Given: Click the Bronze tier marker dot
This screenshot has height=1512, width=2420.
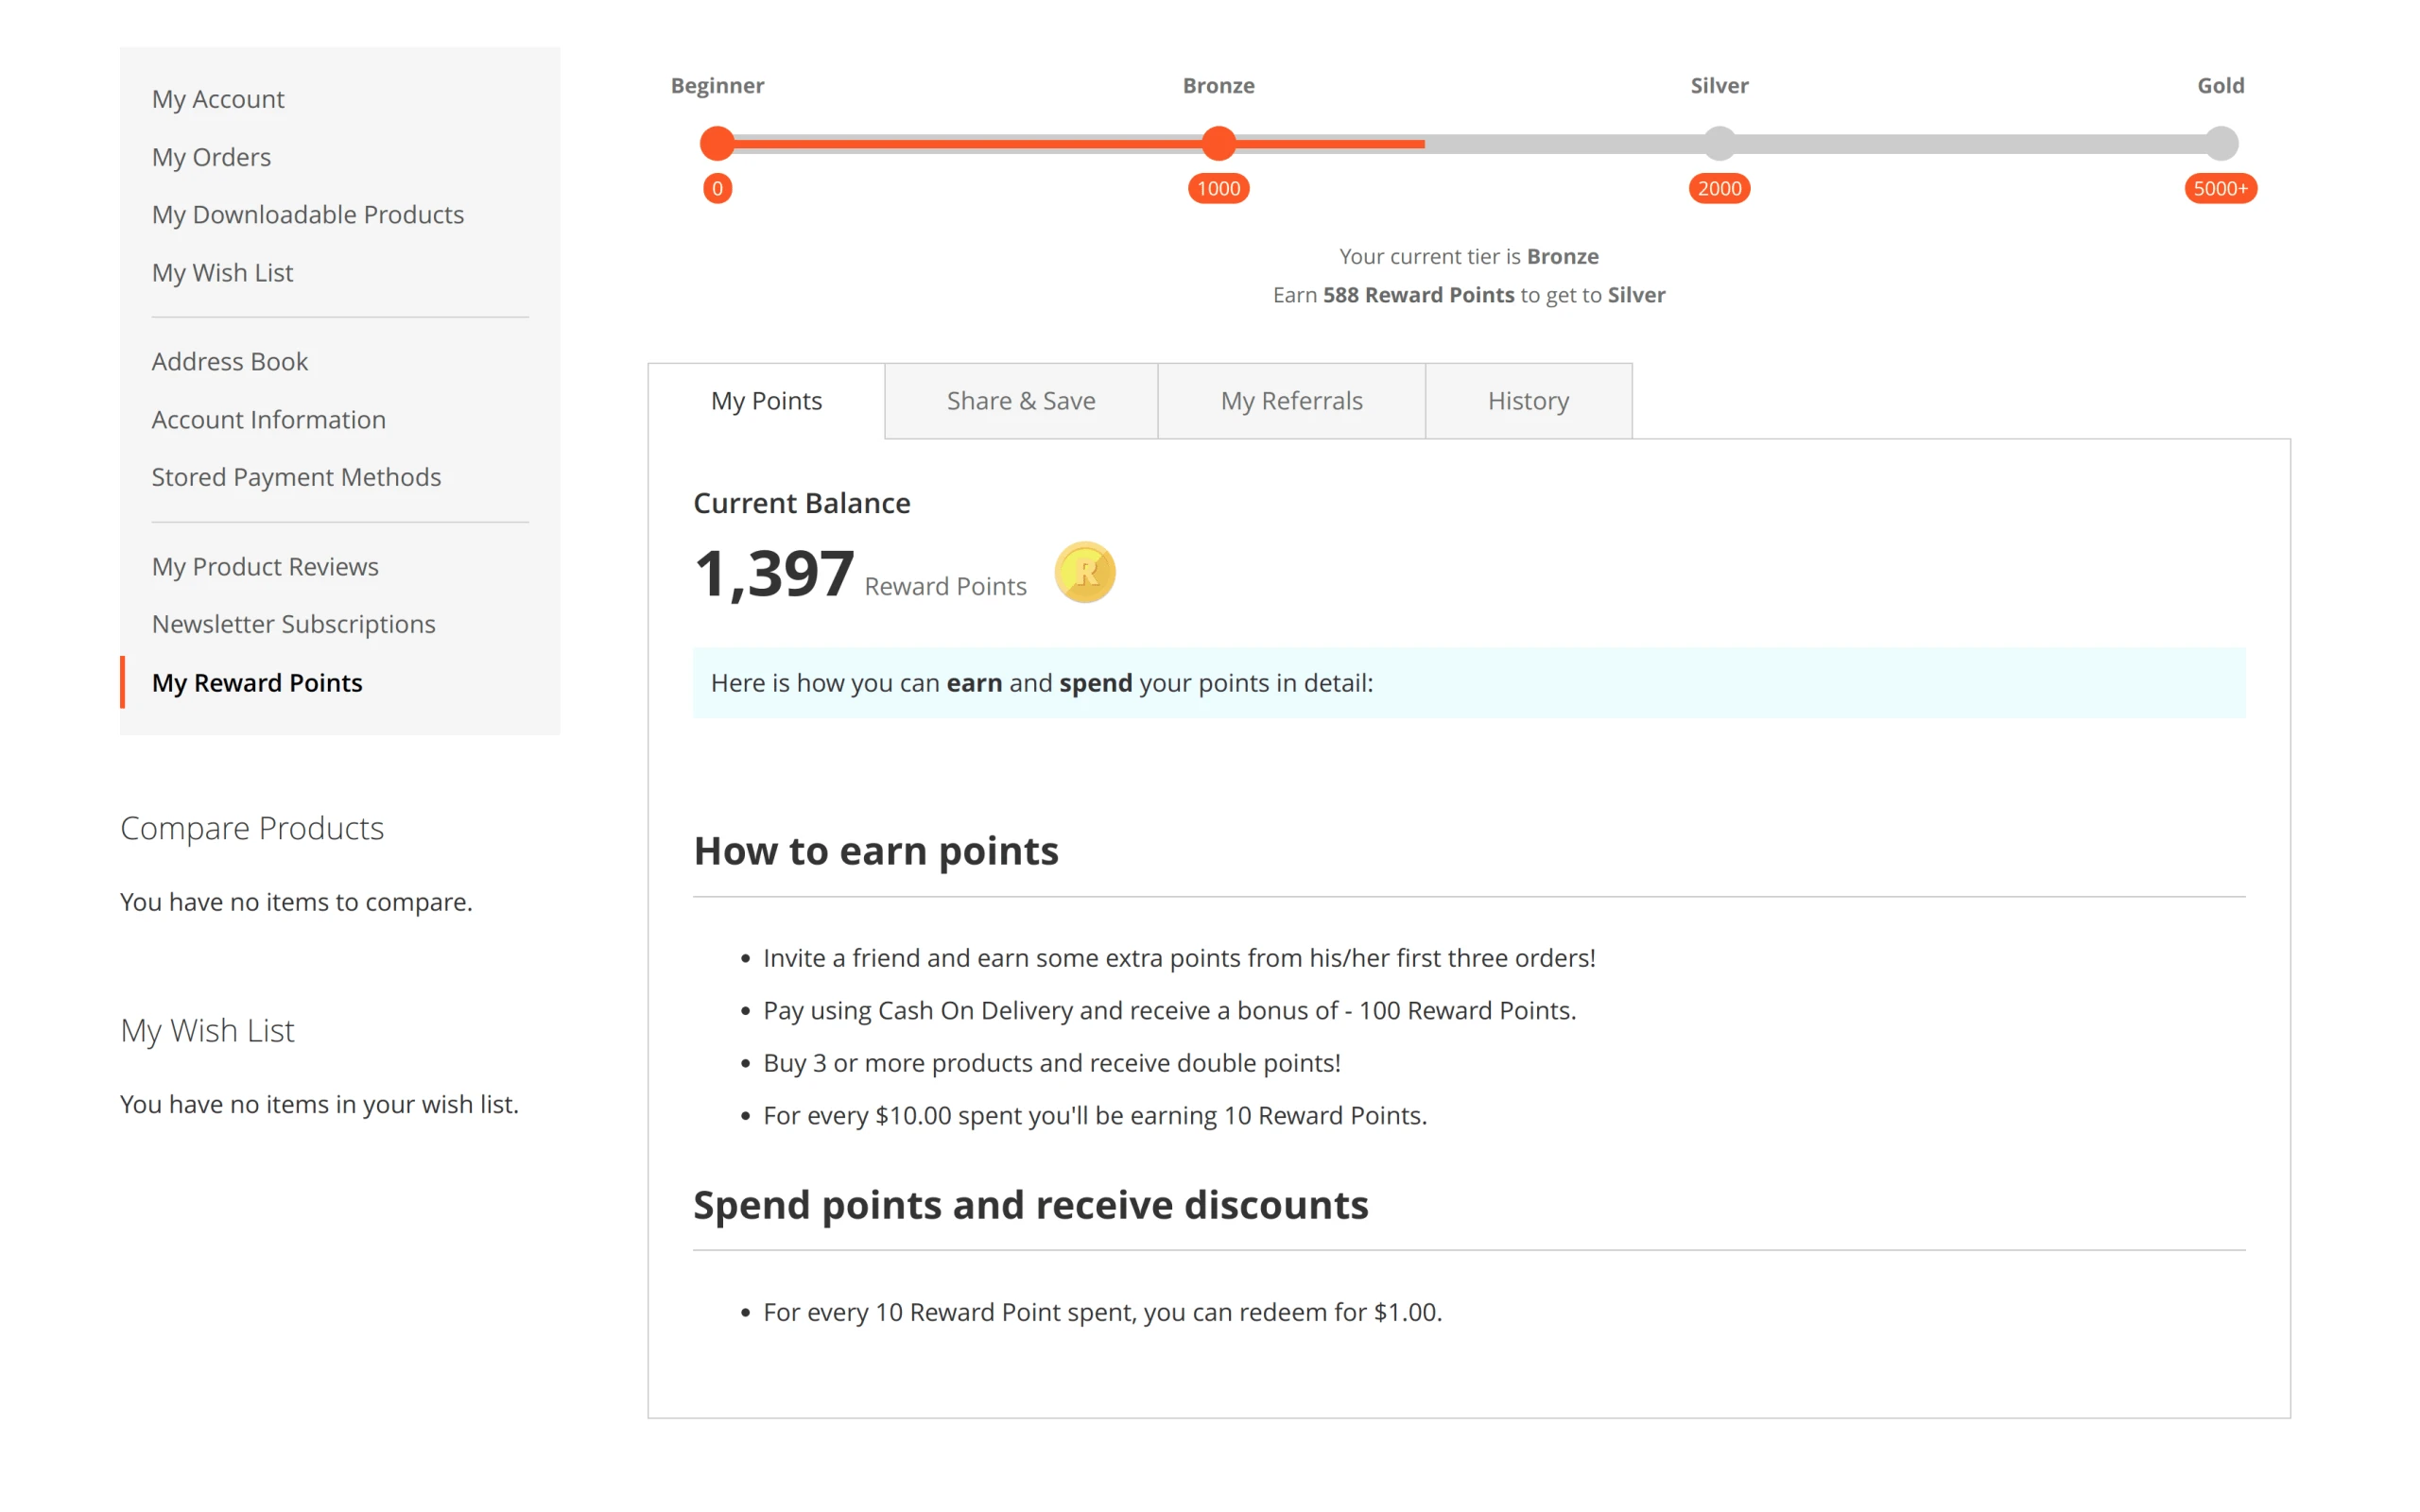Looking at the screenshot, I should [1218, 143].
